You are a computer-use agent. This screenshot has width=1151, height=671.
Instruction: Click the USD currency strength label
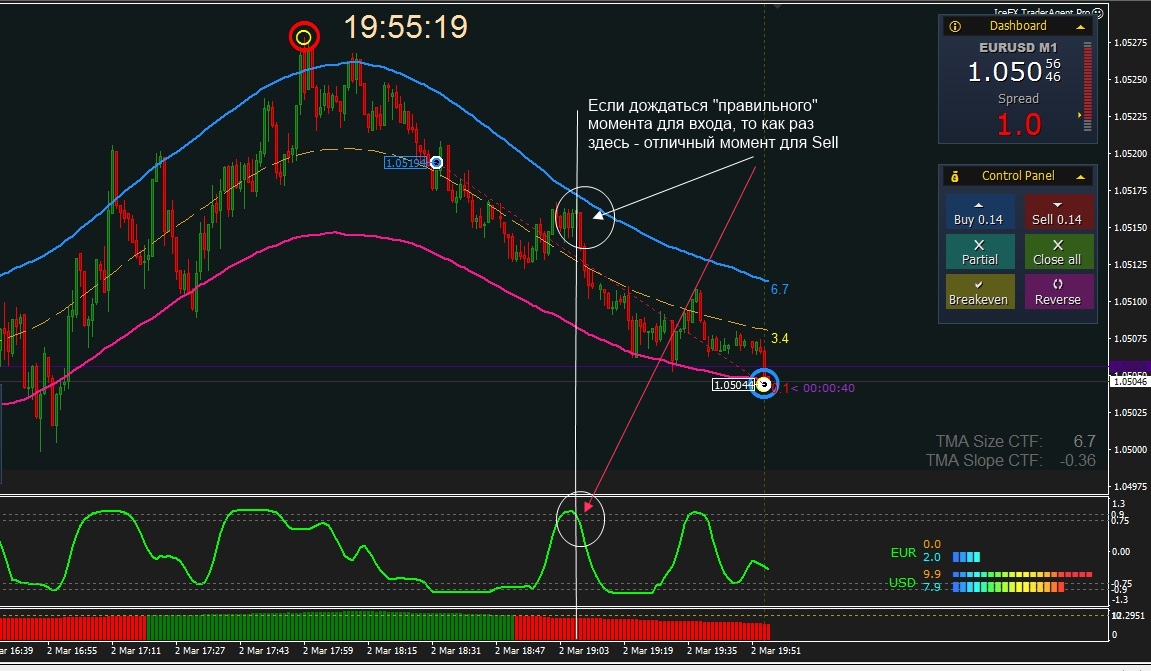point(902,583)
